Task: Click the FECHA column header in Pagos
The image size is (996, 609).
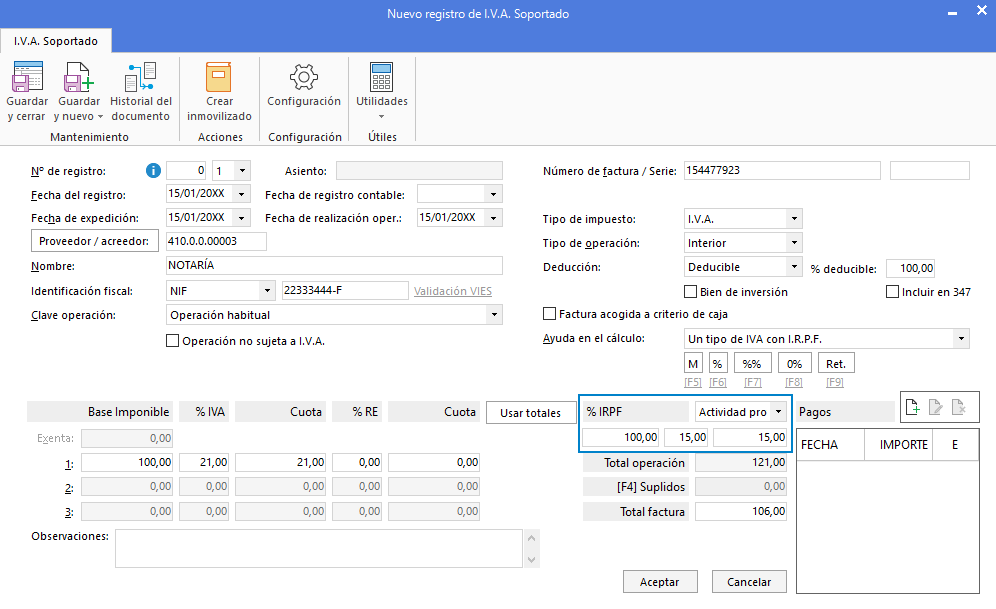Action: point(830,445)
